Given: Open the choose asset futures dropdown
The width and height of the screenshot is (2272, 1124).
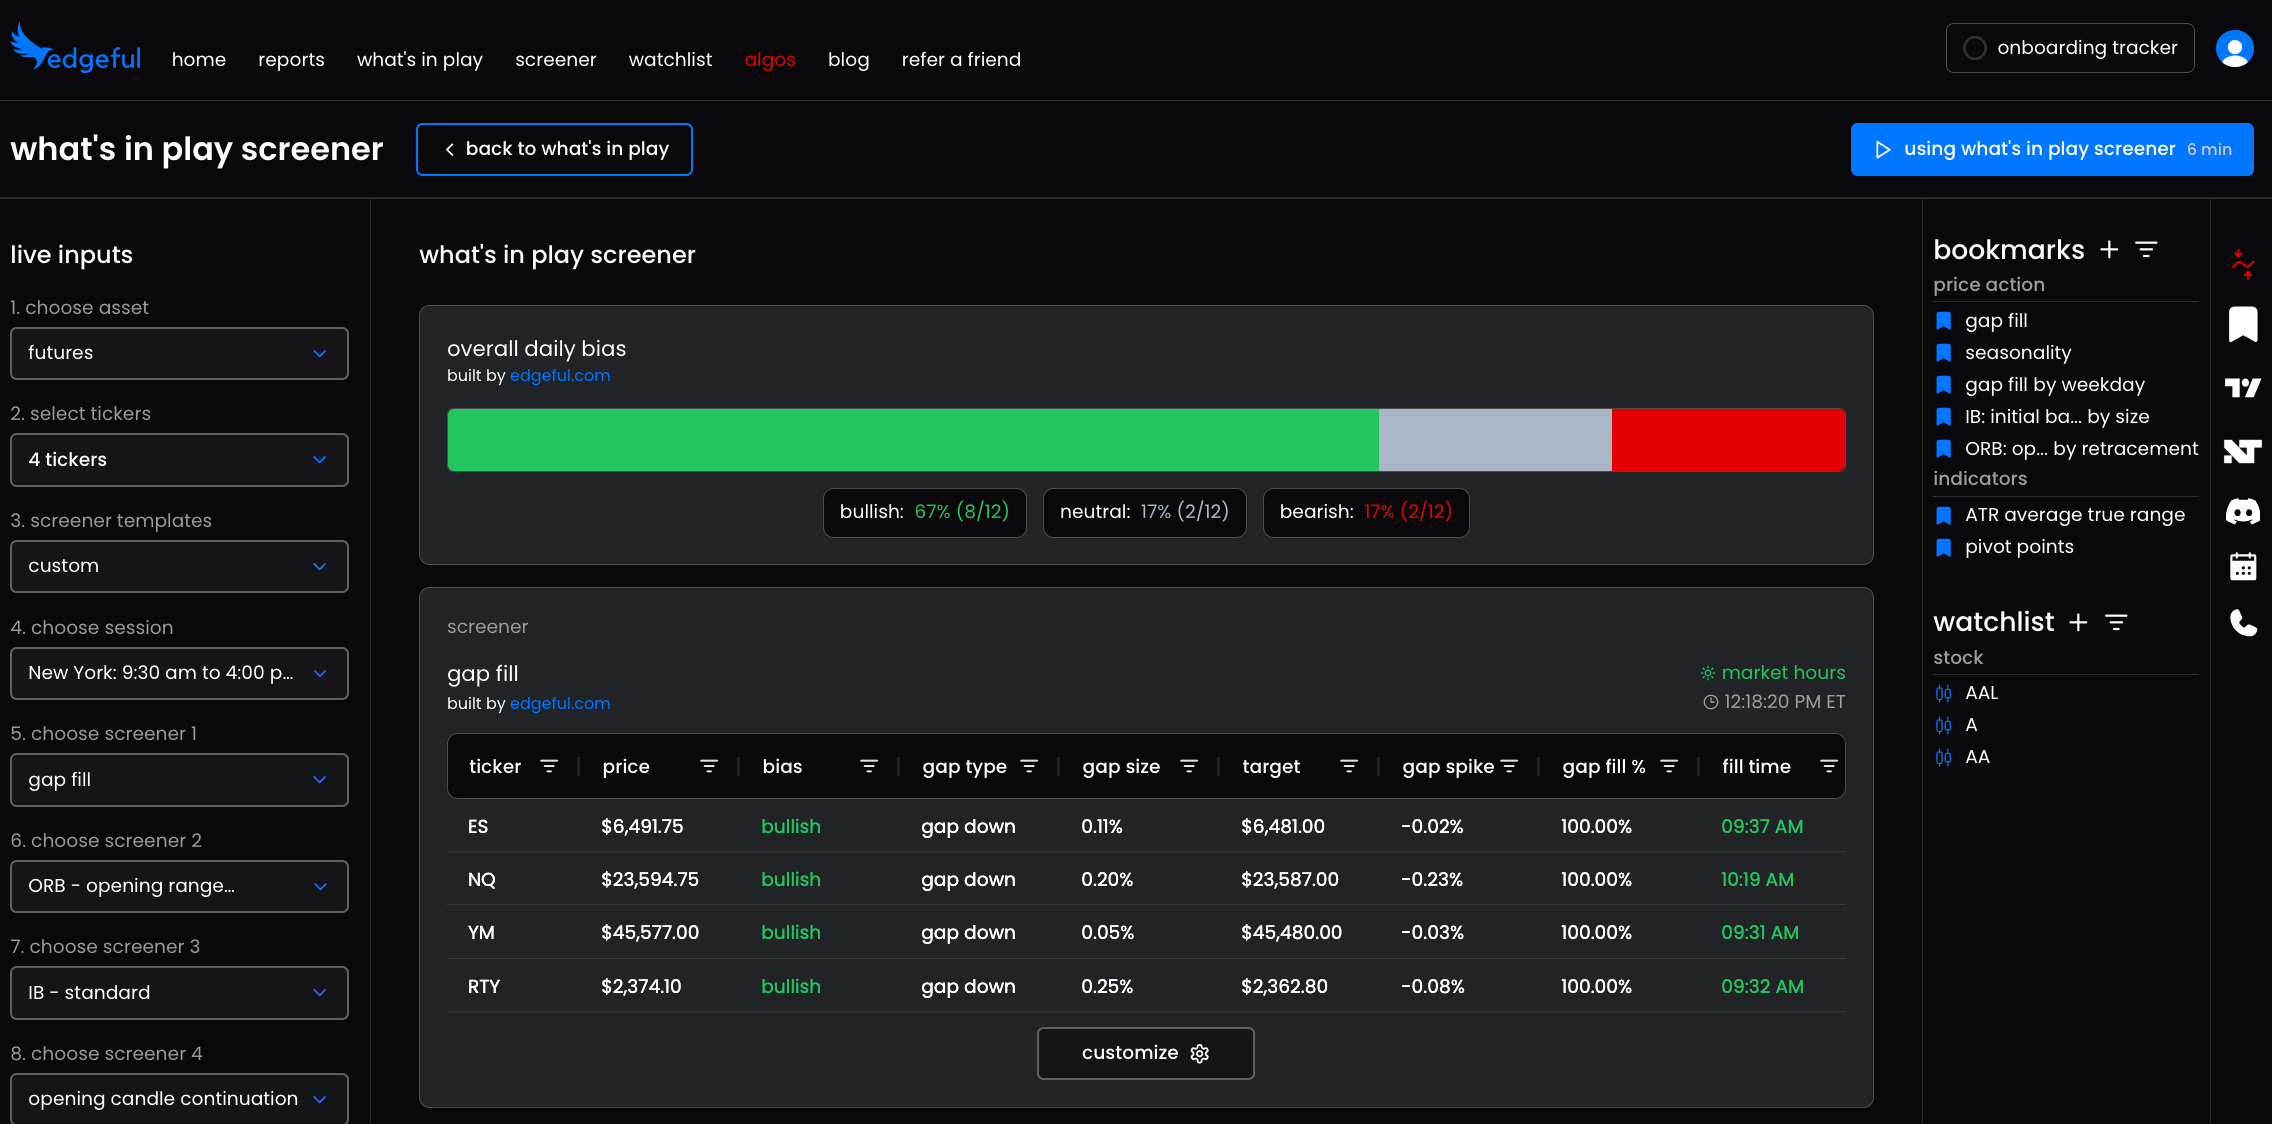Looking at the screenshot, I should point(179,353).
